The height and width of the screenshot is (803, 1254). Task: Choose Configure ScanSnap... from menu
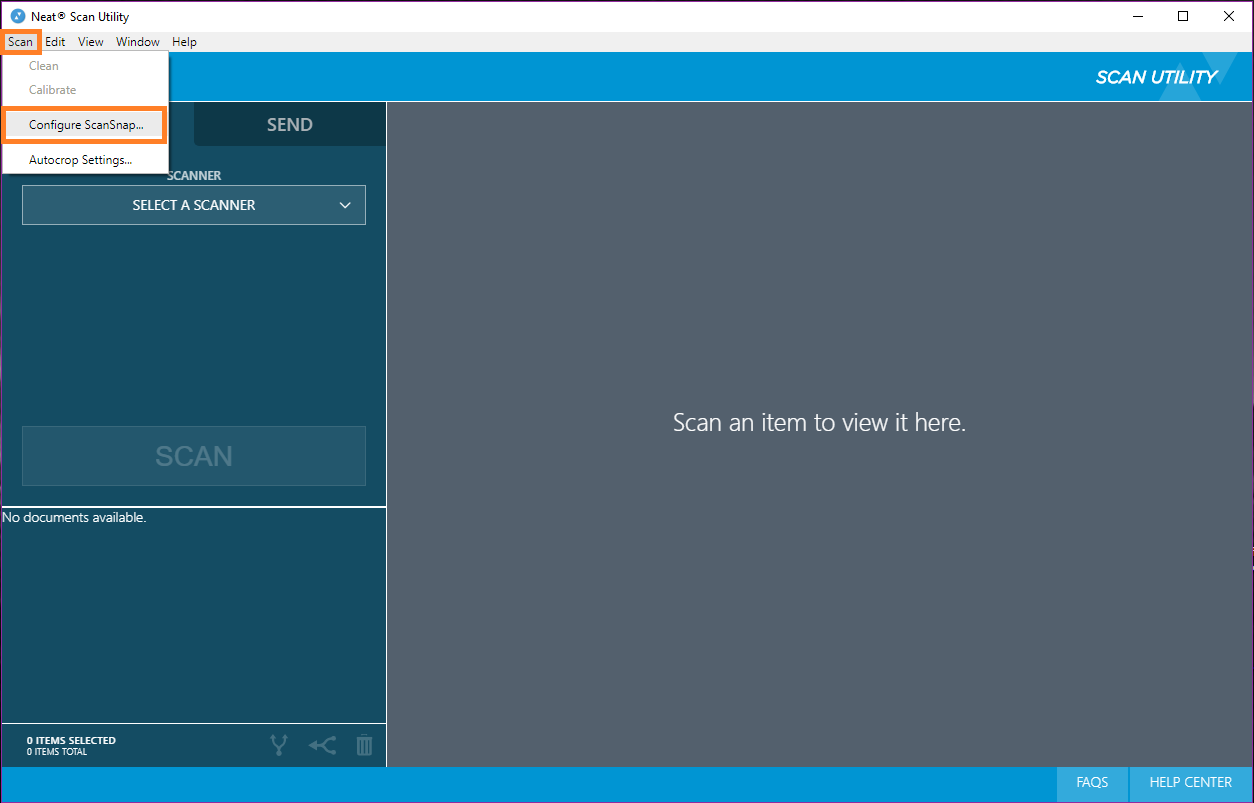[85, 125]
